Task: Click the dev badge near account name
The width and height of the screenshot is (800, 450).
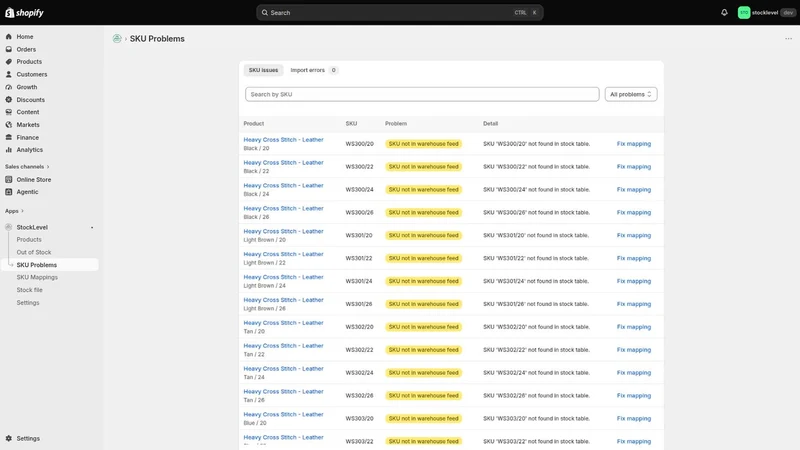Action: 788,13
